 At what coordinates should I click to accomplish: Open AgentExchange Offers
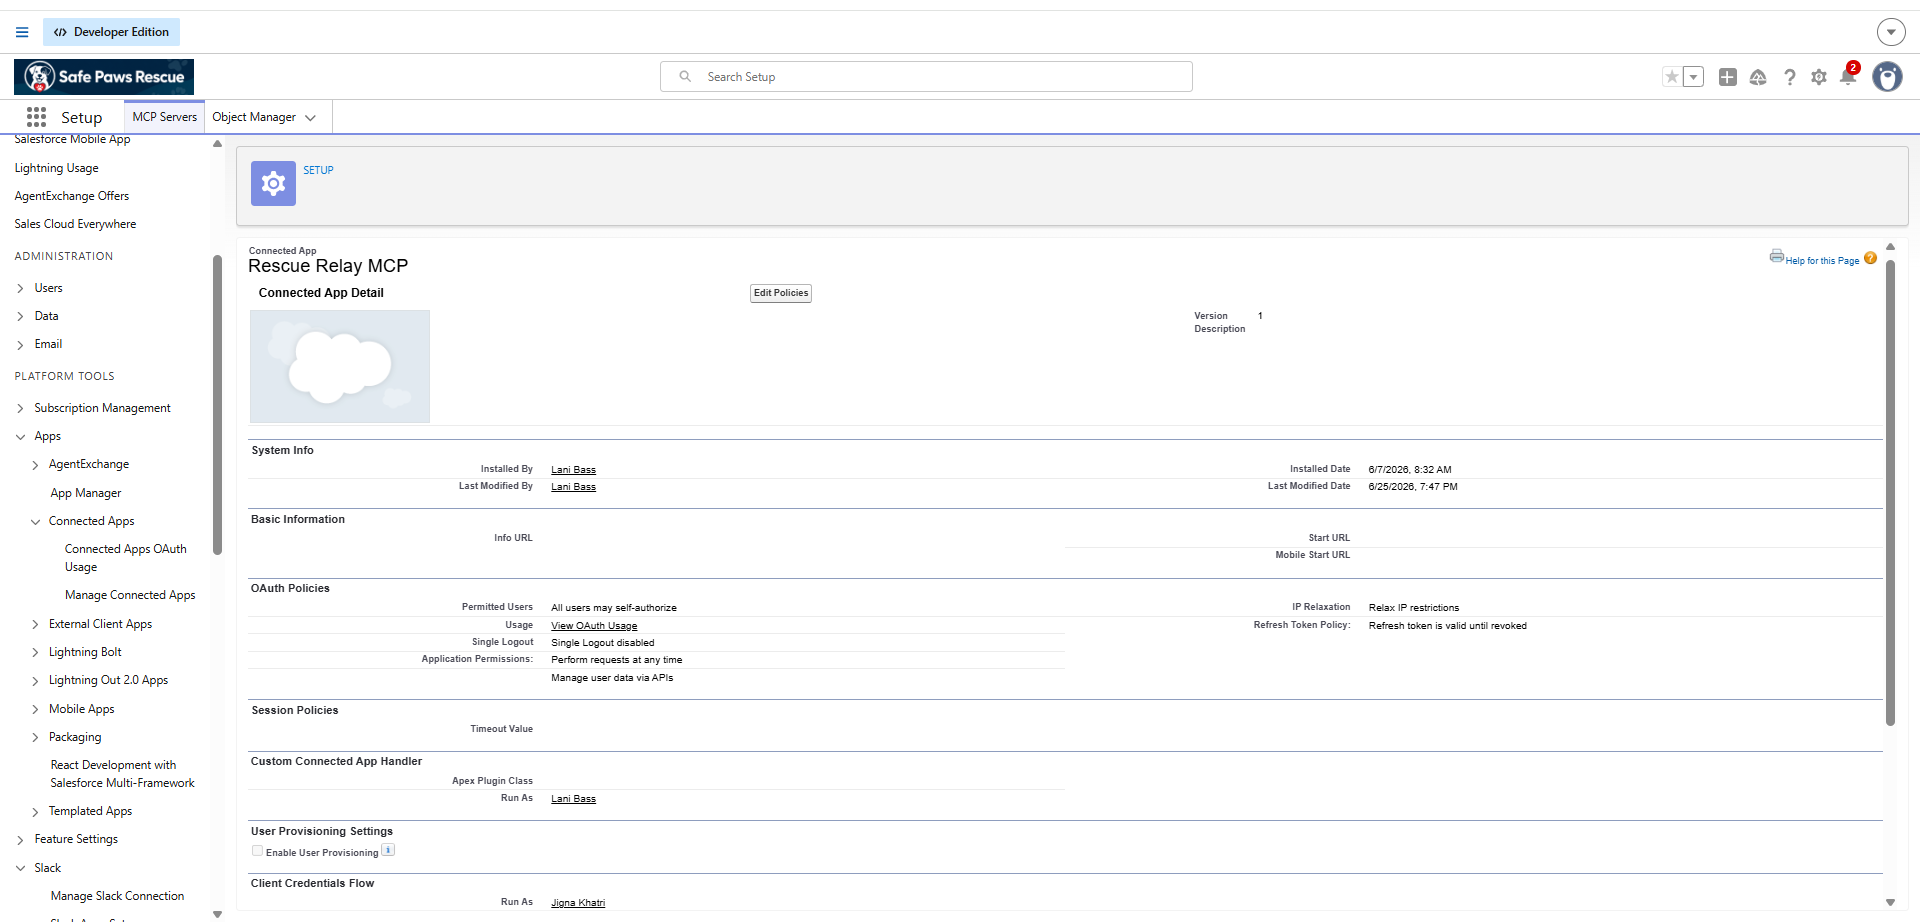(72, 196)
